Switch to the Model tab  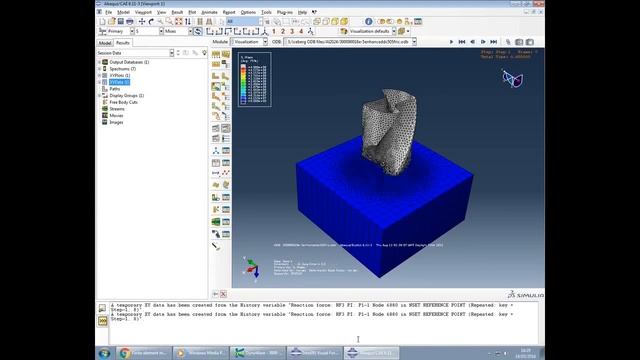point(105,43)
